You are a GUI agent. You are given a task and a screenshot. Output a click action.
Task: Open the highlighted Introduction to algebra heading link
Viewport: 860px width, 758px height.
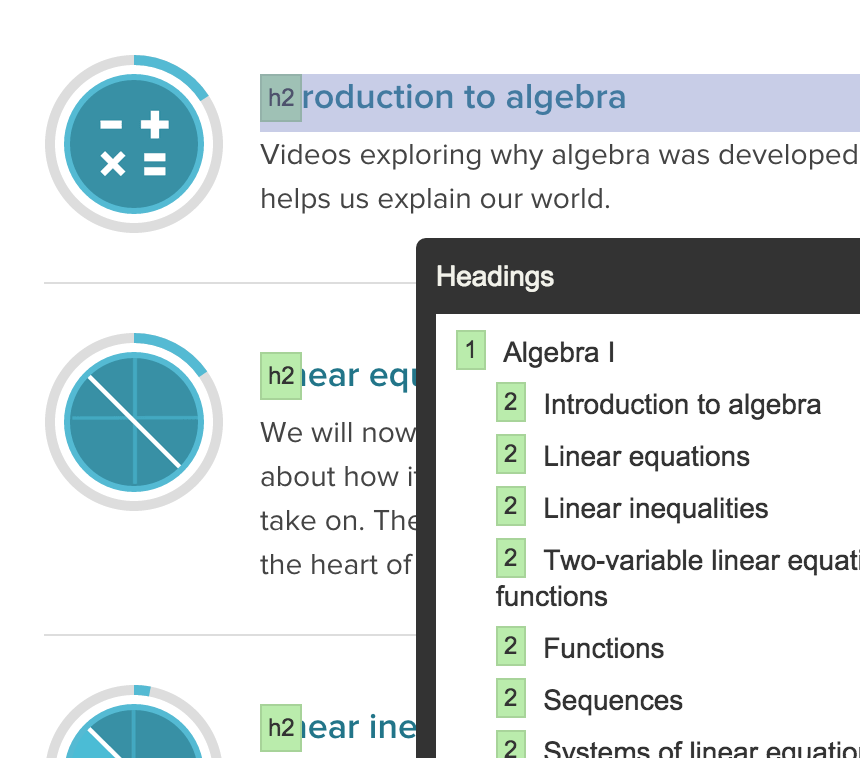point(464,98)
